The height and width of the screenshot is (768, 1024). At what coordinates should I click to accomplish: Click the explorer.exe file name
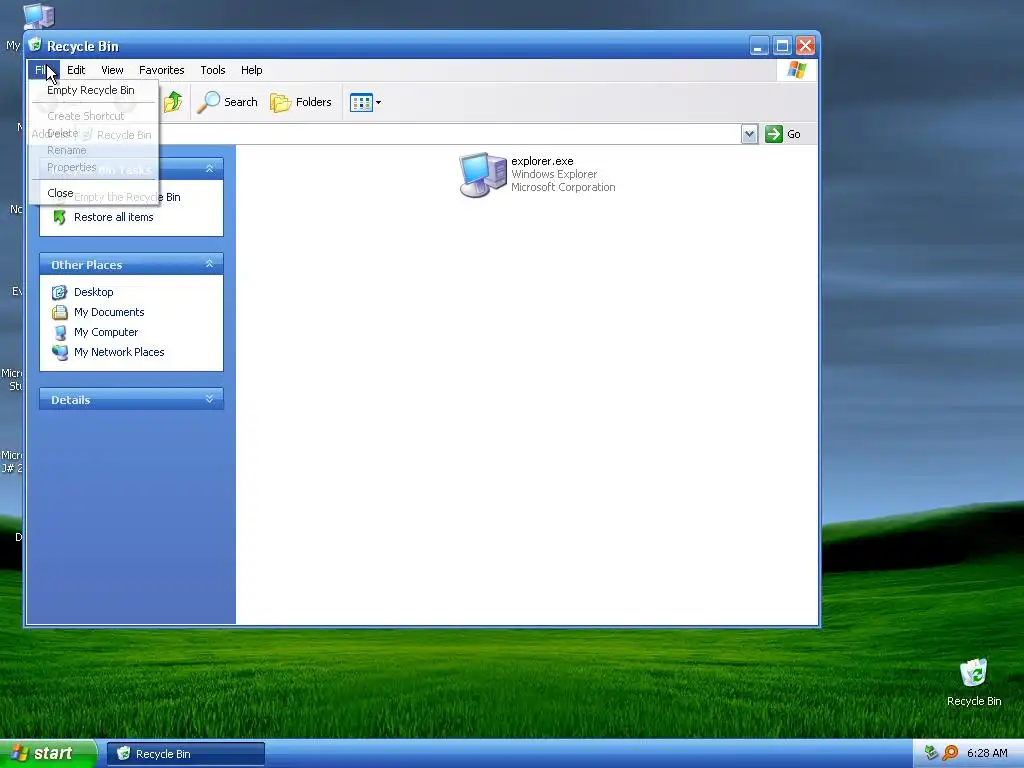[x=542, y=161]
